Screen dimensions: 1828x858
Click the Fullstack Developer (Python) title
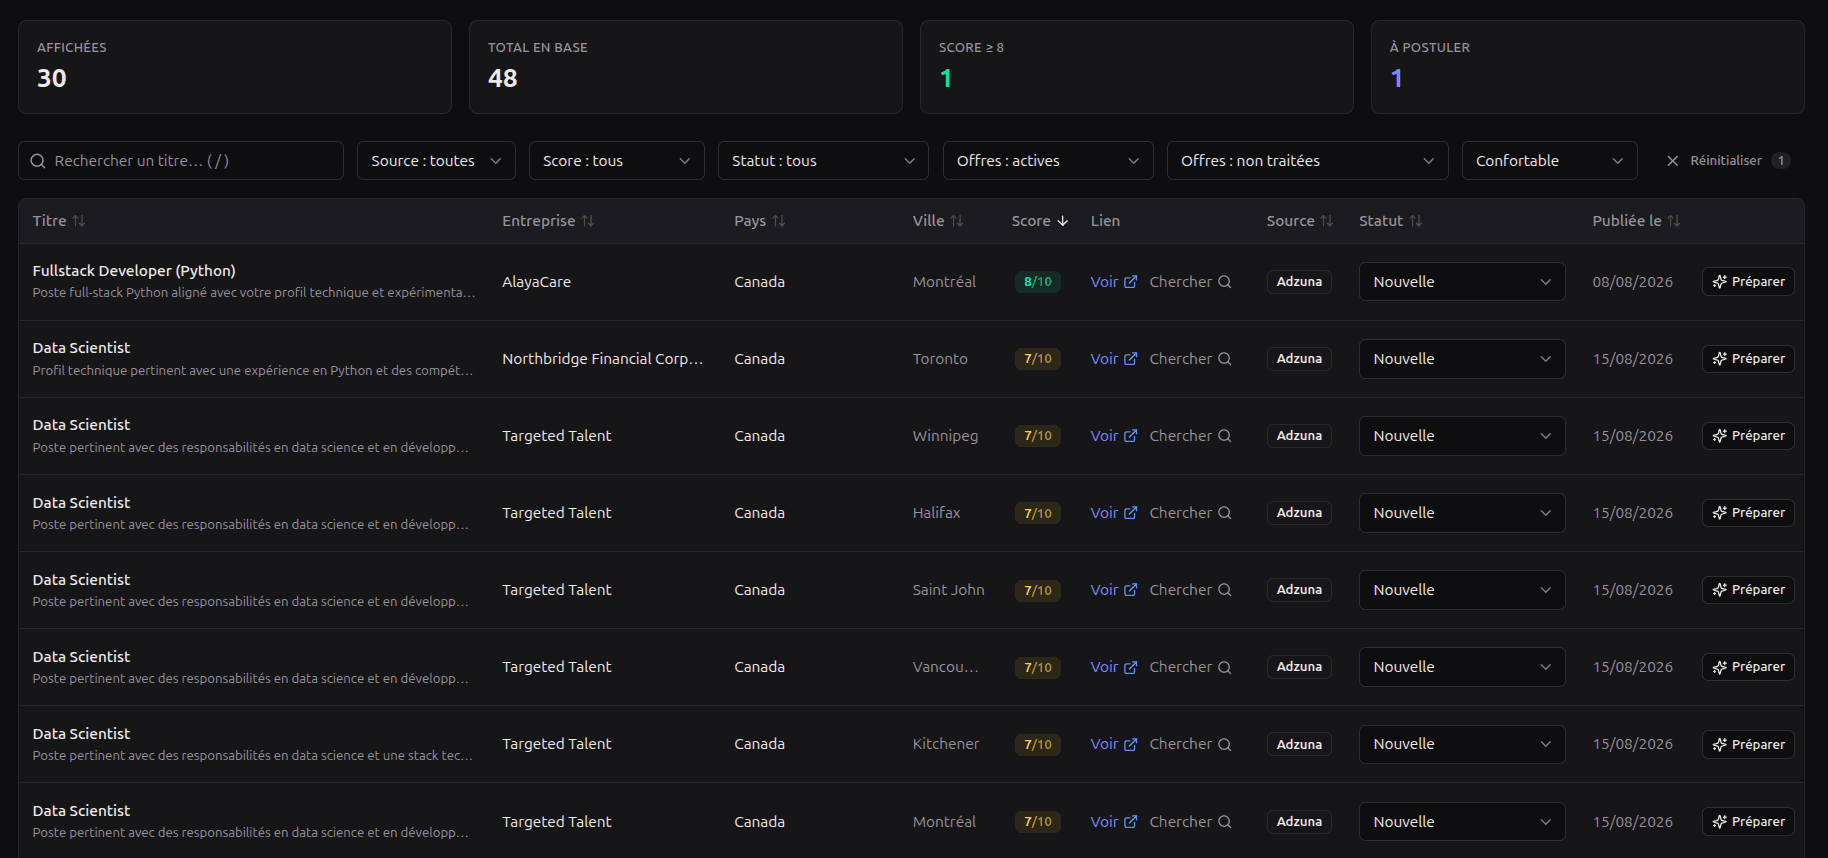pyautogui.click(x=134, y=271)
